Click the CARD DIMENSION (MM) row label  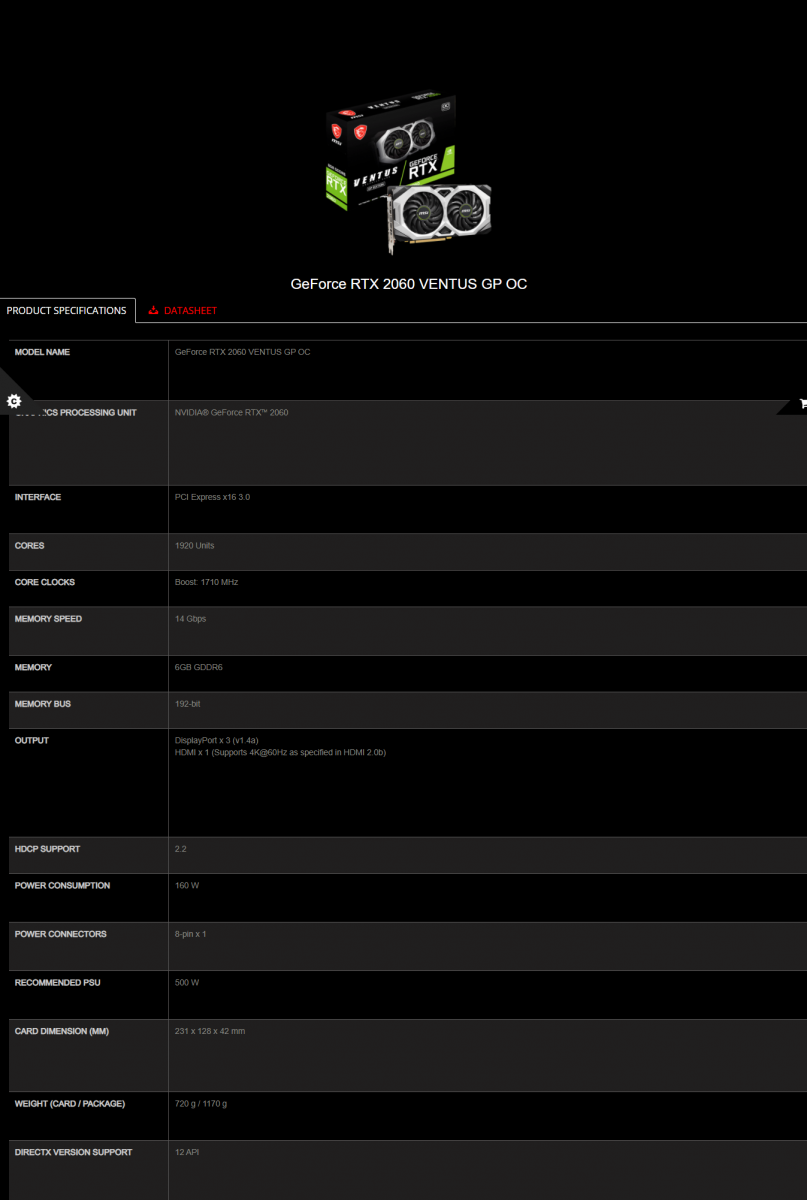[x=62, y=1031]
